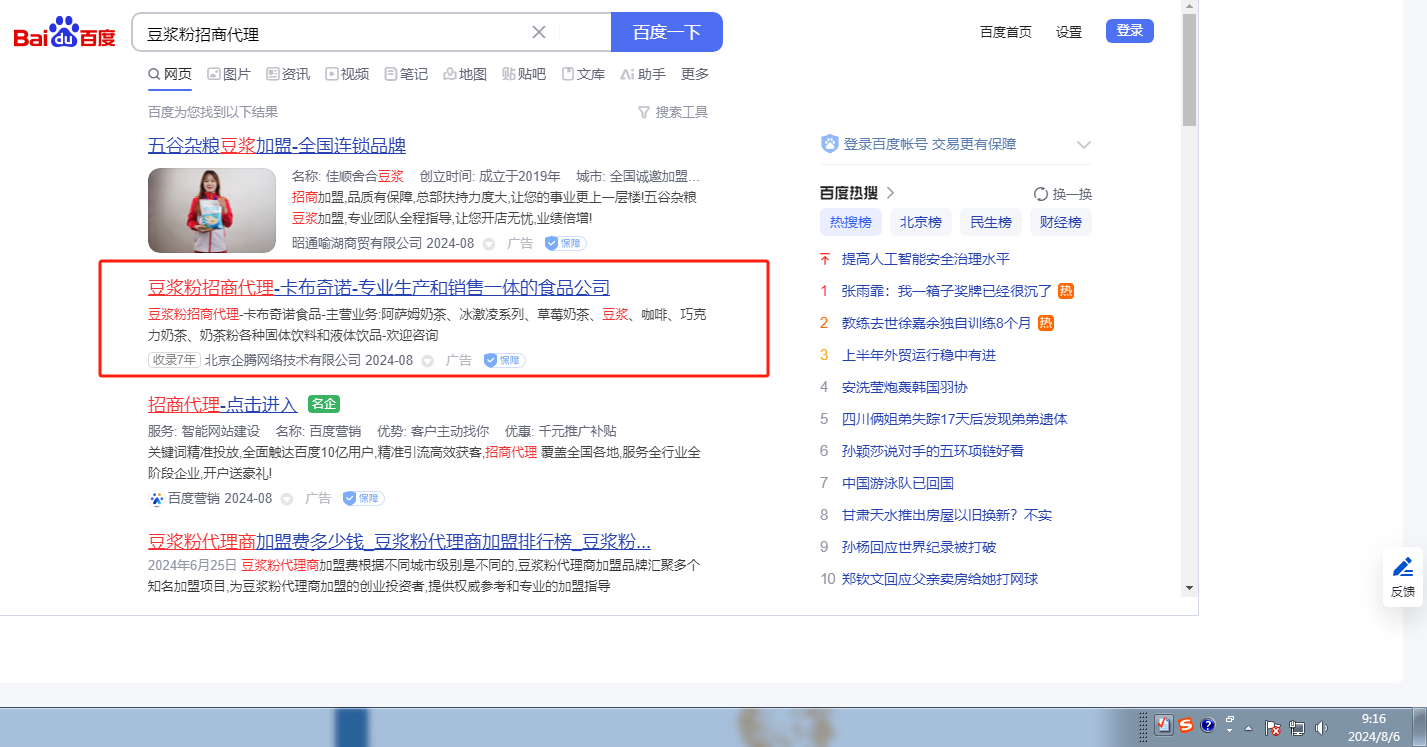Open the Action Center flag tray icon
This screenshot has height=747, width=1427.
tap(1274, 728)
